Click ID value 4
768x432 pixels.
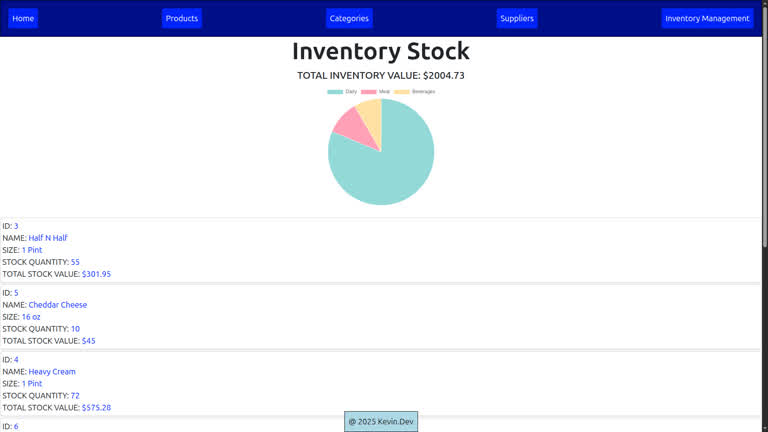click(16, 360)
